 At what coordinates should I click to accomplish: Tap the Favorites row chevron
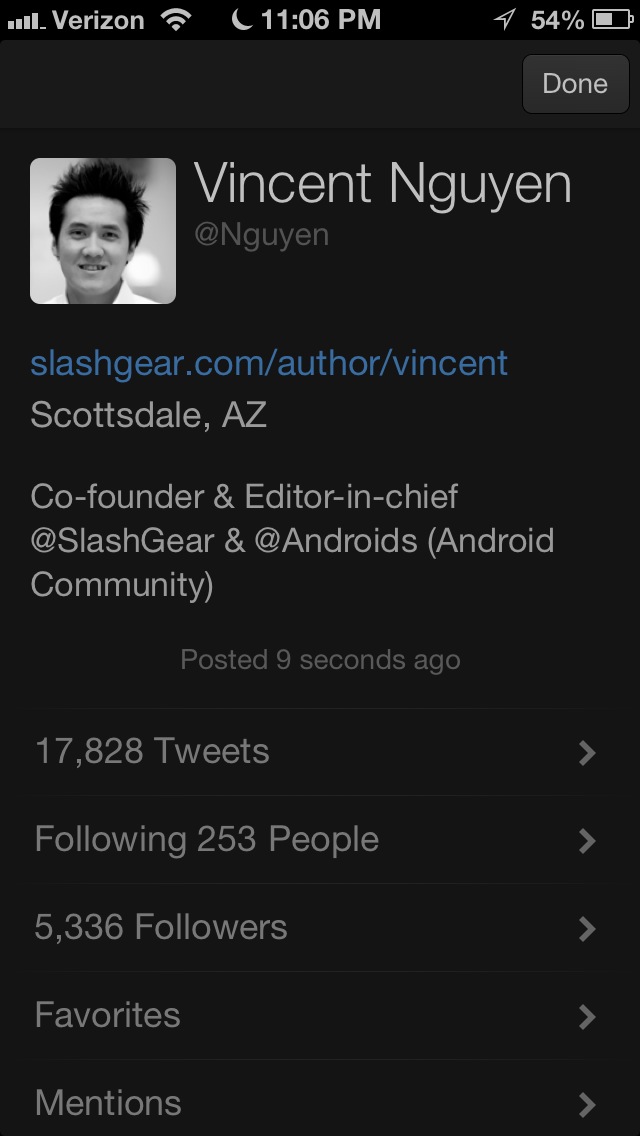[x=587, y=1017]
